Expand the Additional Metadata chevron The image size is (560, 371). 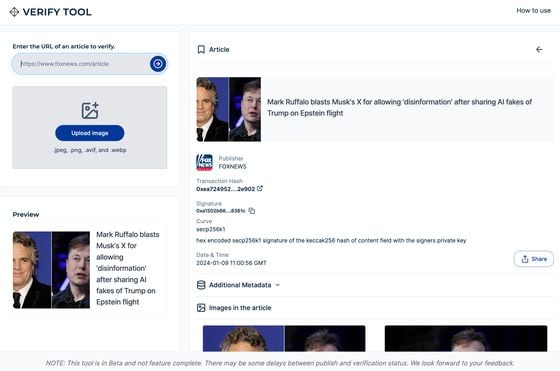point(278,285)
